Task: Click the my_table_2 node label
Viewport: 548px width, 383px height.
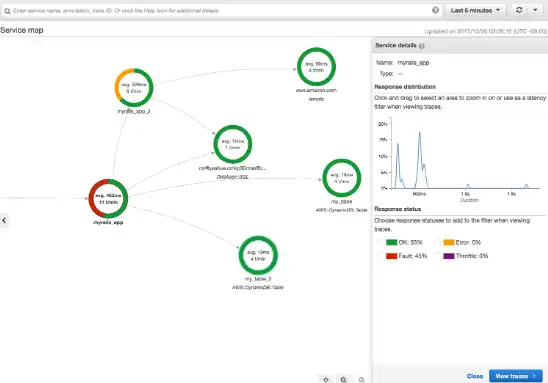Action: coord(258,279)
